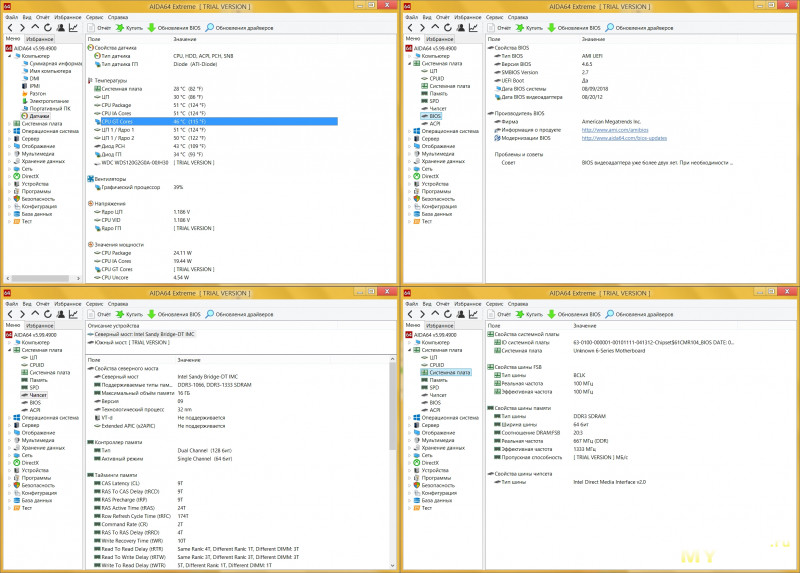Expand Сеть node in the chipset window tree
Image resolution: width=800 pixels, height=573 pixels.
point(9,455)
